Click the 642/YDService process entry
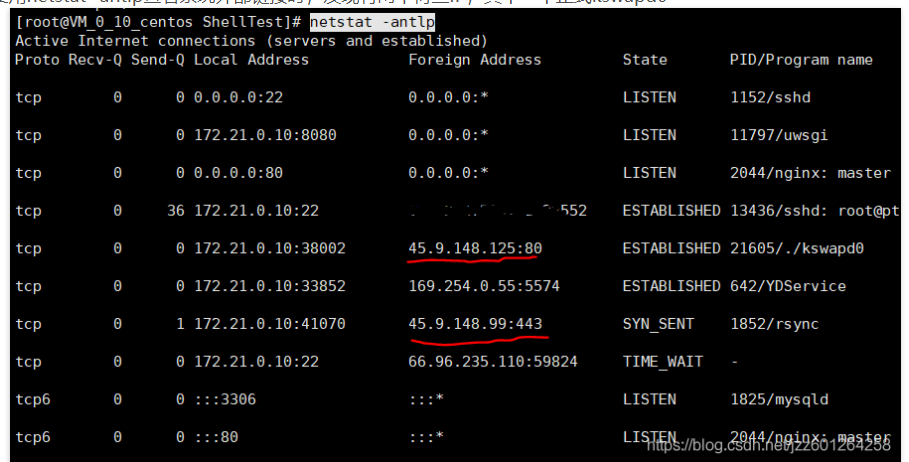 click(787, 286)
